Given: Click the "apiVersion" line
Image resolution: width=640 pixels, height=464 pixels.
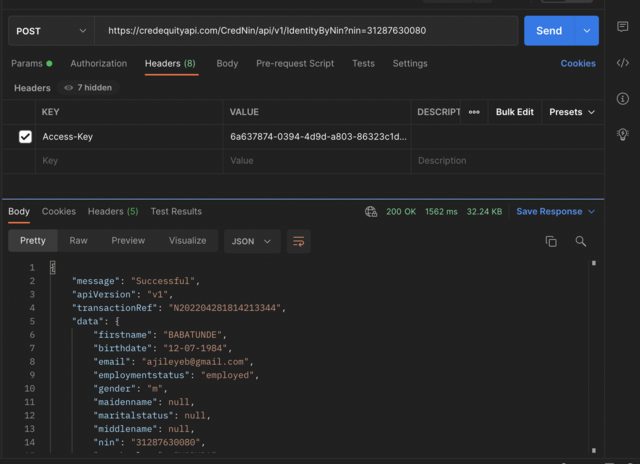Looking at the screenshot, I should (x=122, y=294).
